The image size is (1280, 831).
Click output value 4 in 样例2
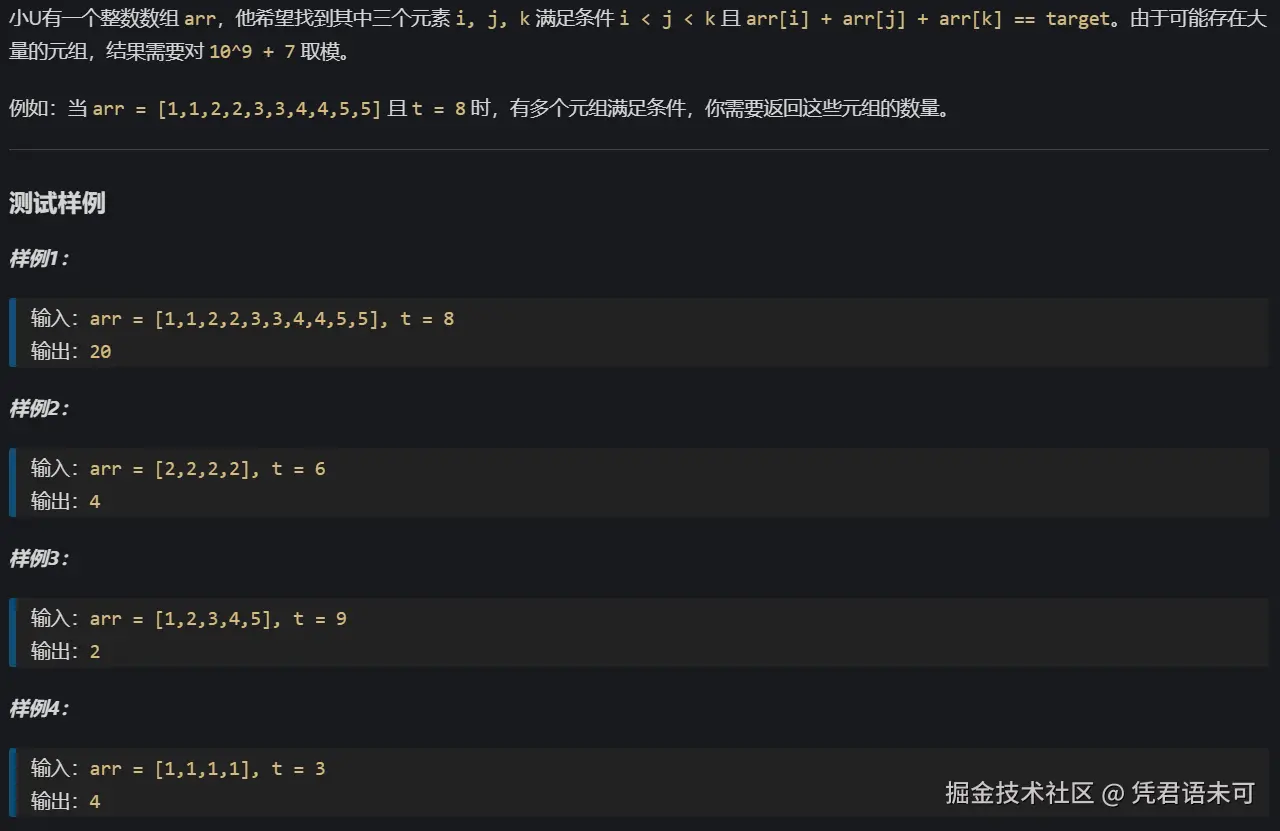(x=94, y=501)
